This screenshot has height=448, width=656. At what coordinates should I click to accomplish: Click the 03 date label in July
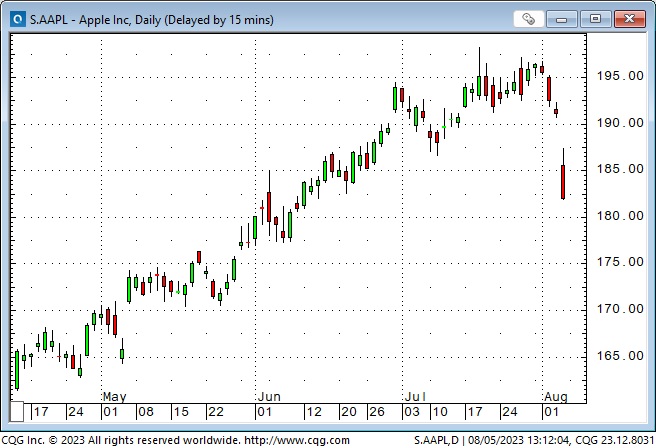(x=412, y=412)
